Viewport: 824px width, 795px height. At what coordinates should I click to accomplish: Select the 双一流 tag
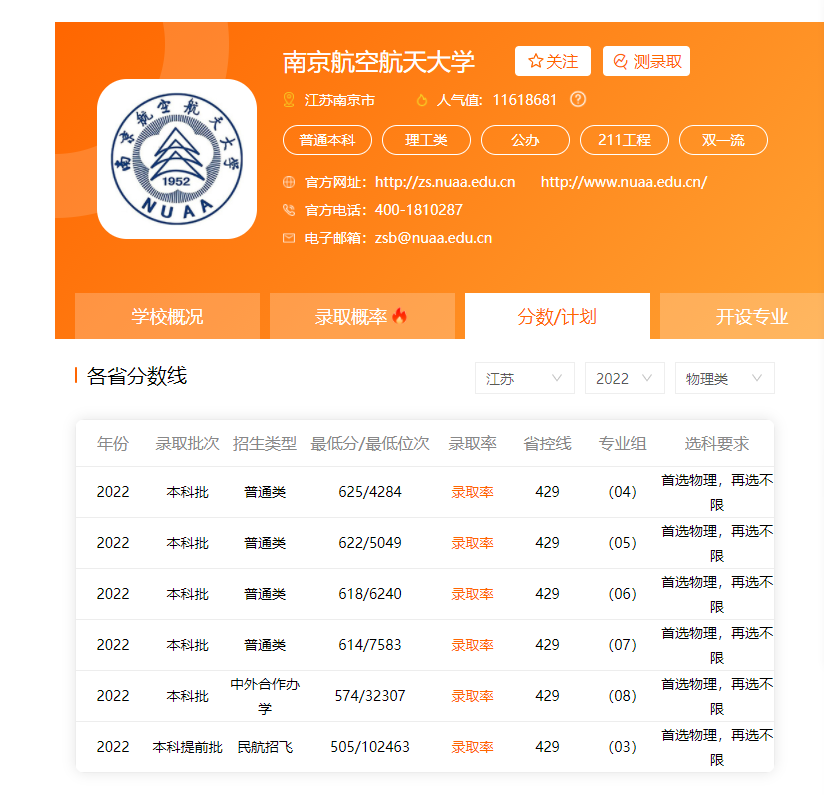[x=723, y=140]
